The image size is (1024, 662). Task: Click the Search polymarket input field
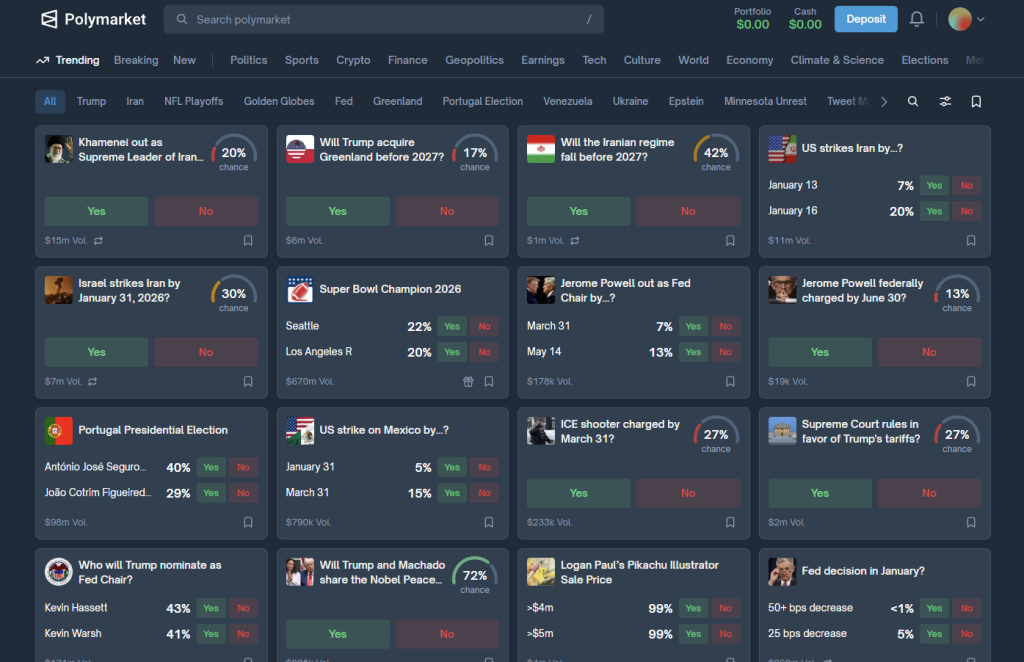tap(384, 19)
